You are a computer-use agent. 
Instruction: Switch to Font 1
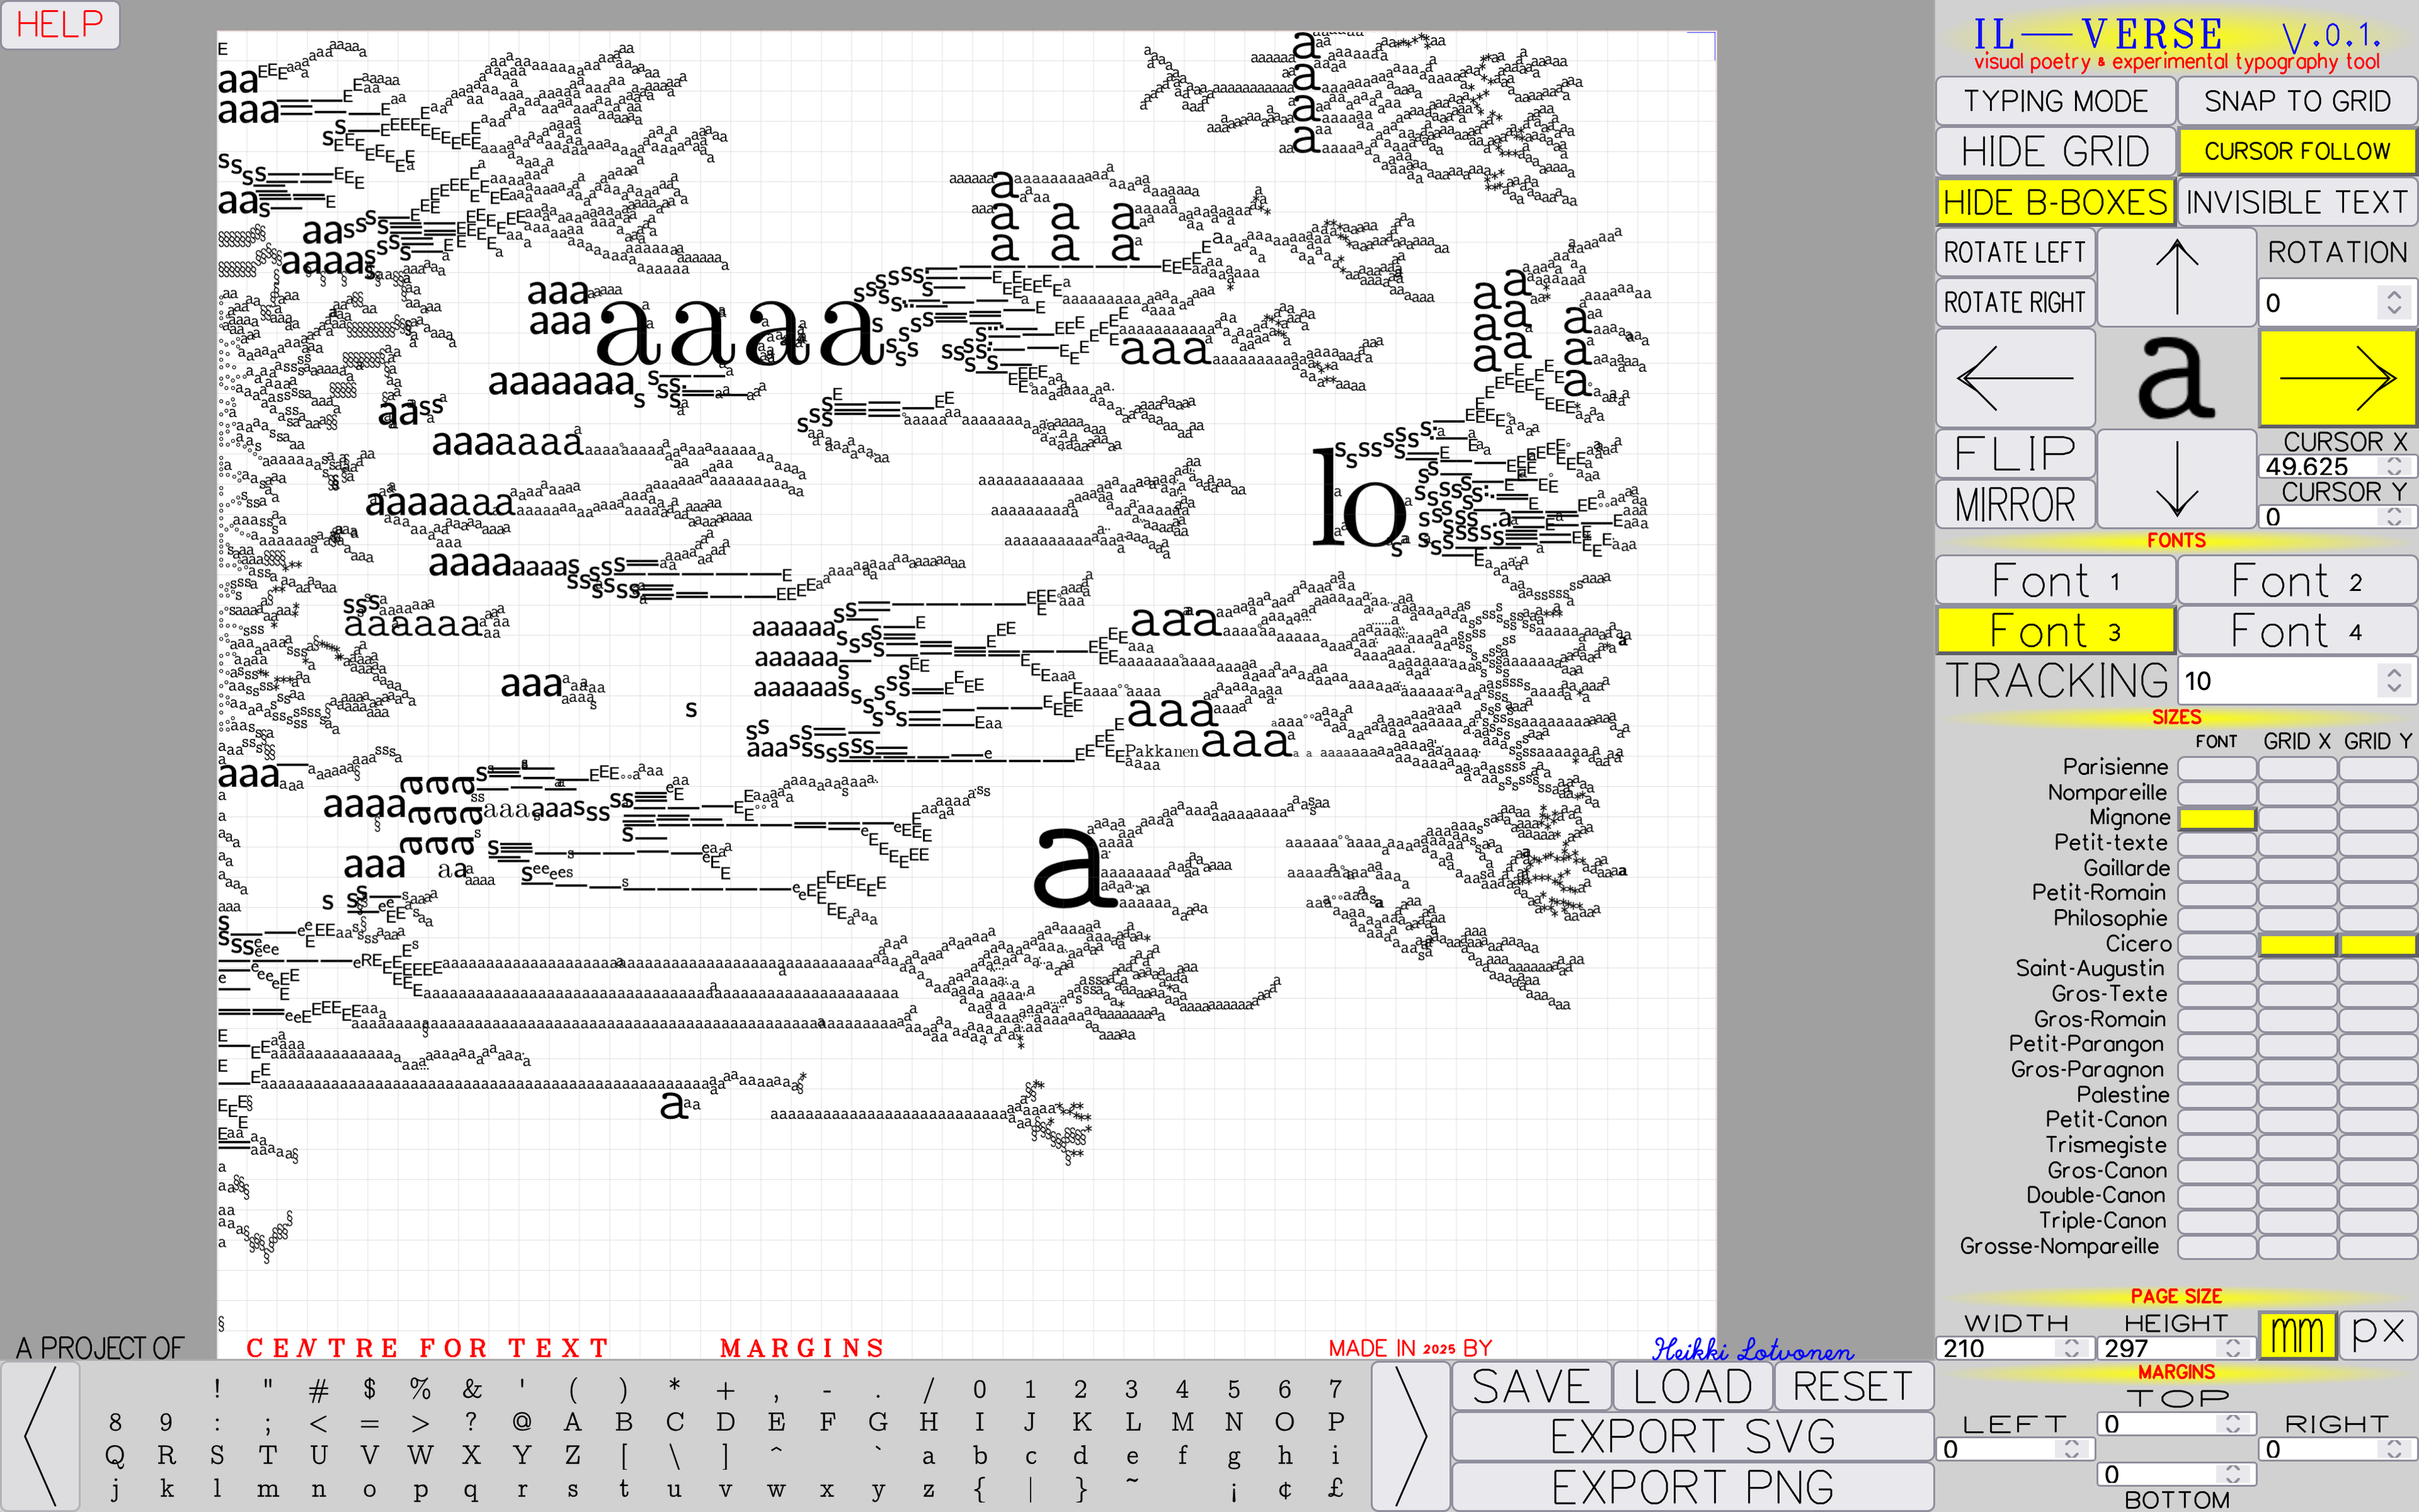tap(2055, 581)
